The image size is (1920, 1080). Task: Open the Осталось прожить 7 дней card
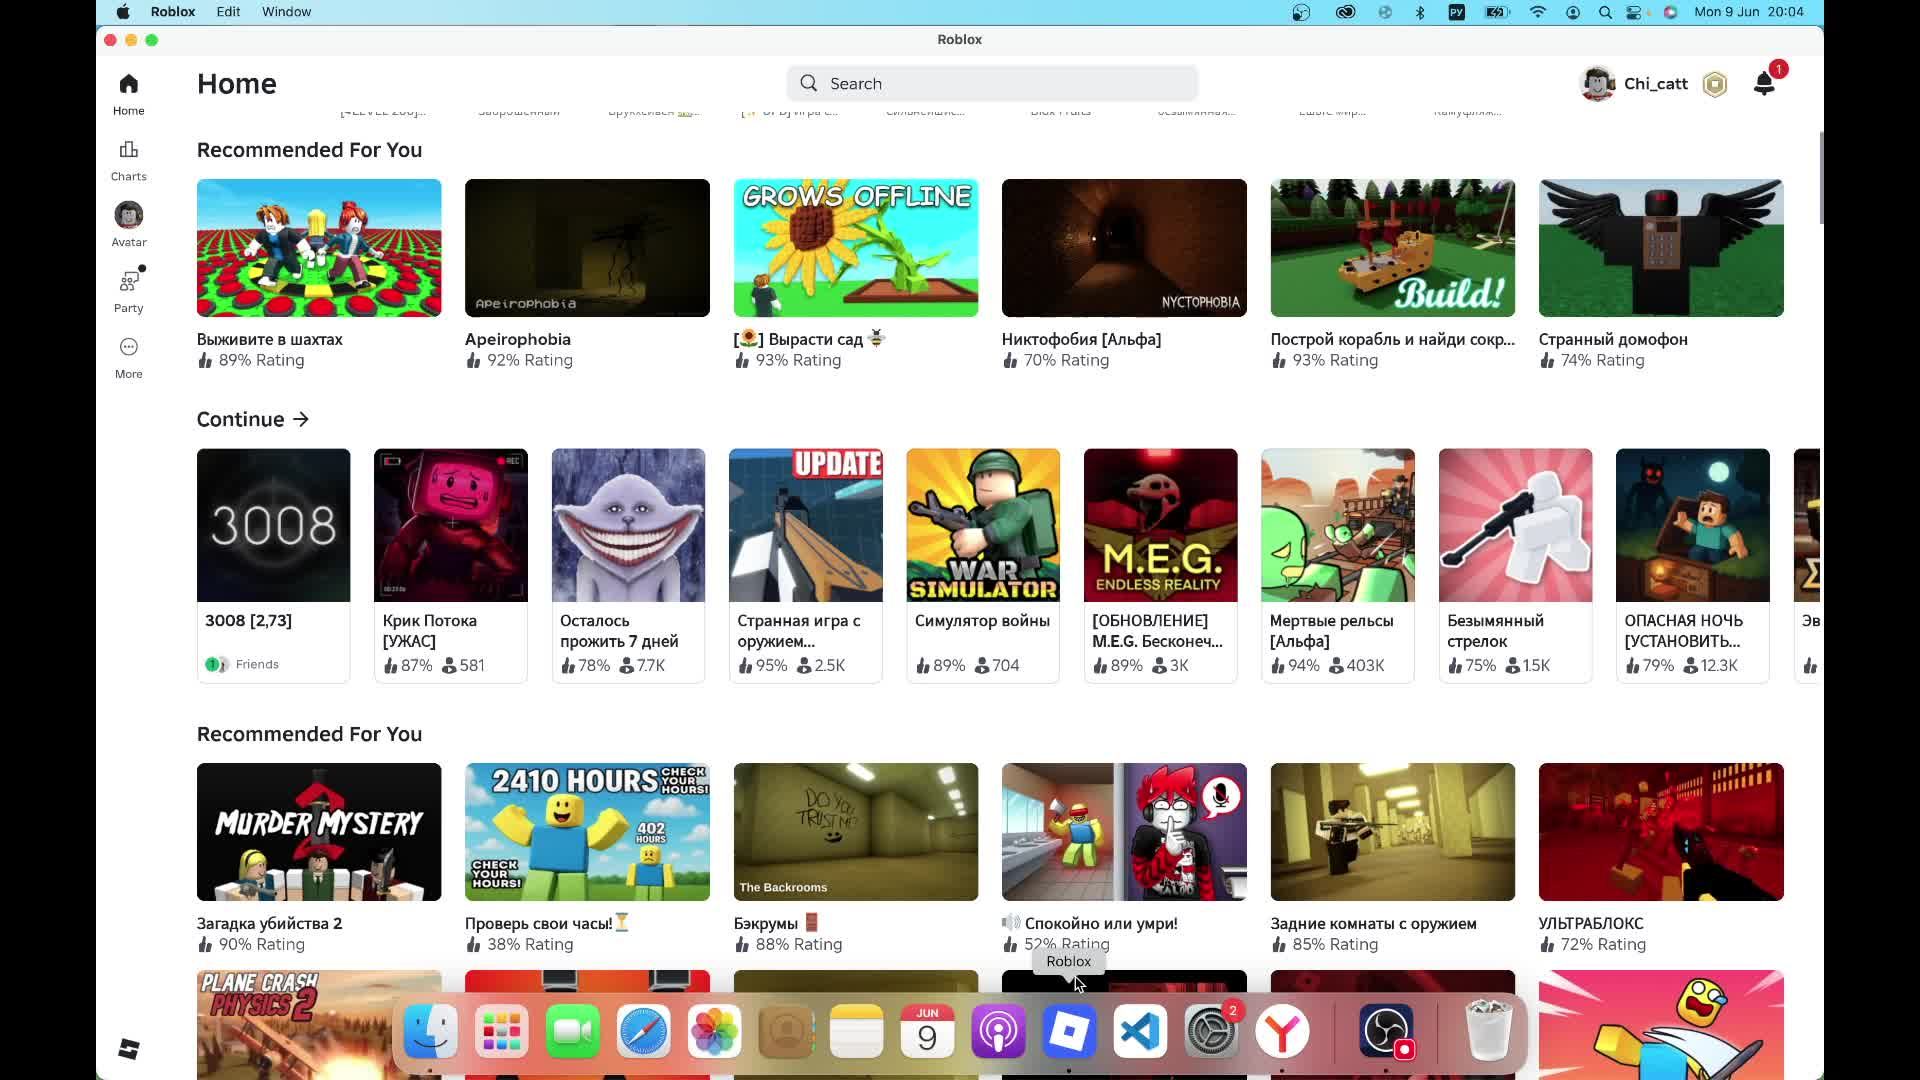coord(628,566)
